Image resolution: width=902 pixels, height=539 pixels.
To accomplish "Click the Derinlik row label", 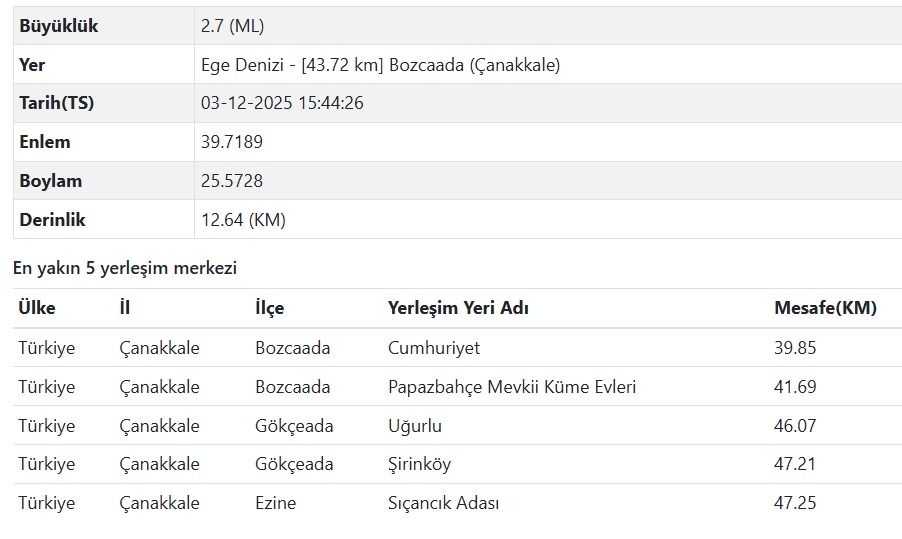I will coord(53,220).
